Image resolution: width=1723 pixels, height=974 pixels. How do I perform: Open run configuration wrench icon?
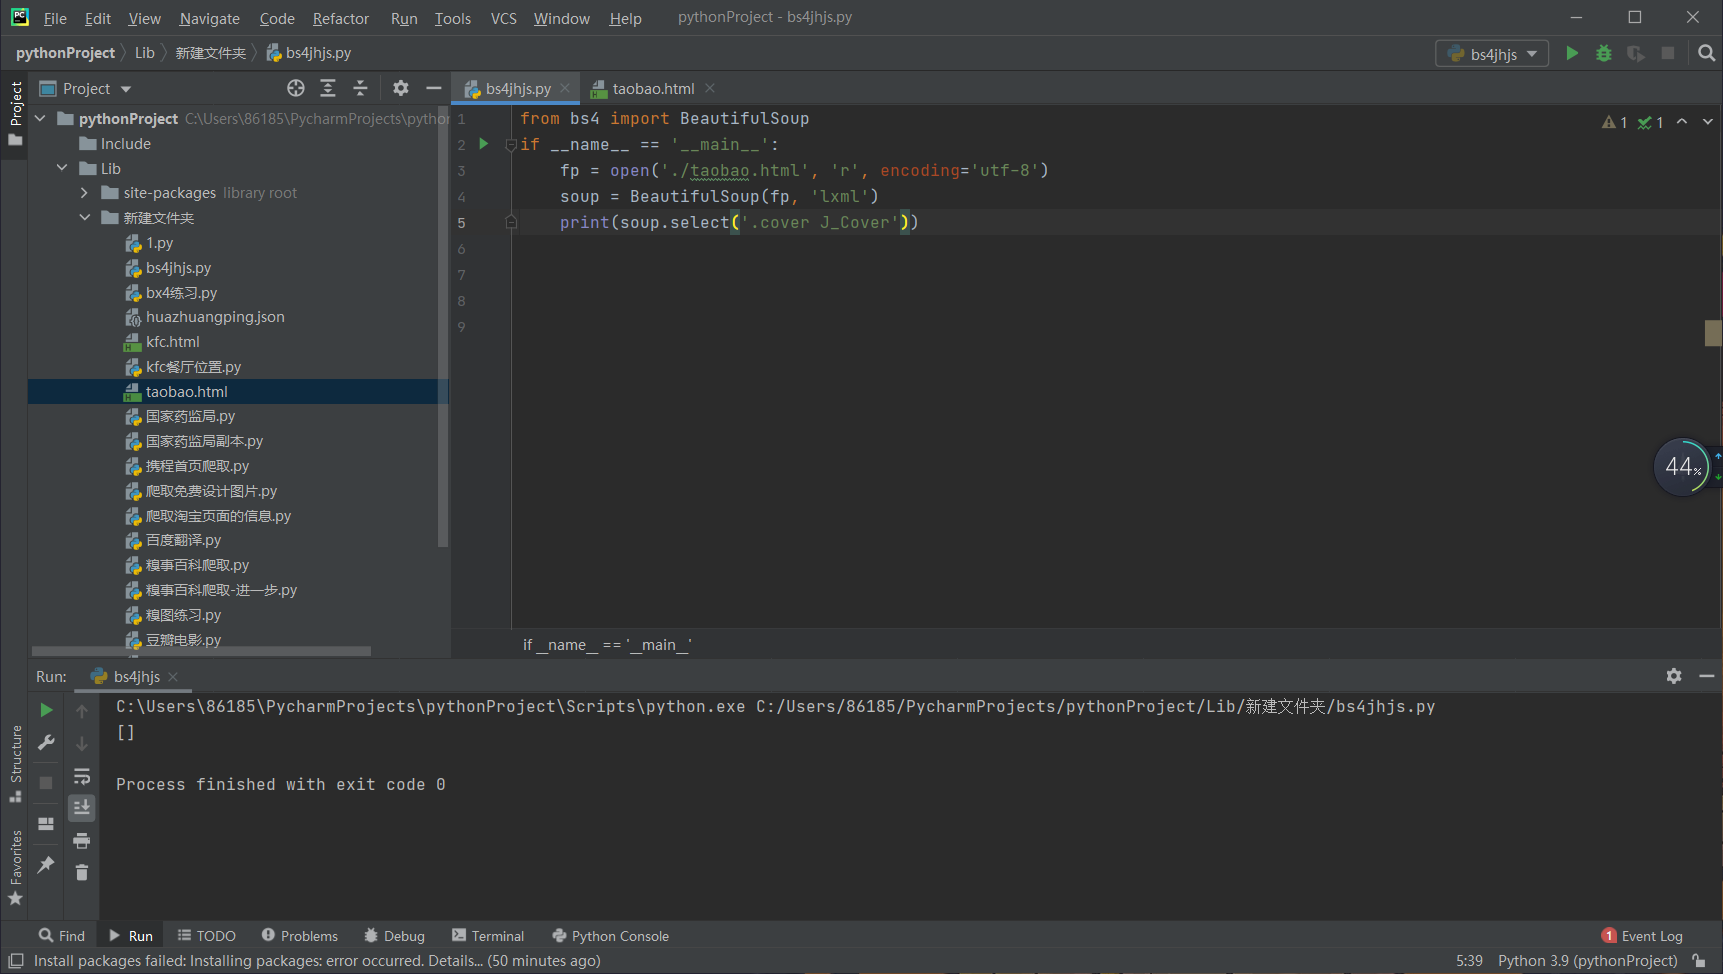pos(46,742)
